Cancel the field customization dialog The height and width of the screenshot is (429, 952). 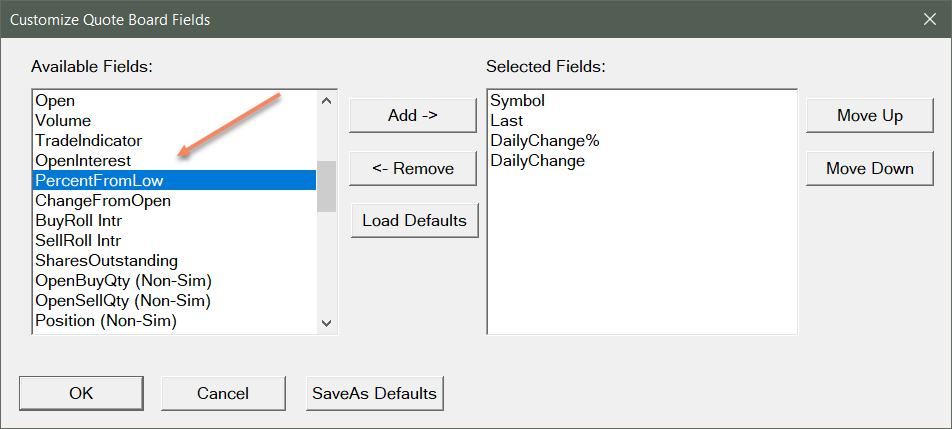(x=223, y=394)
